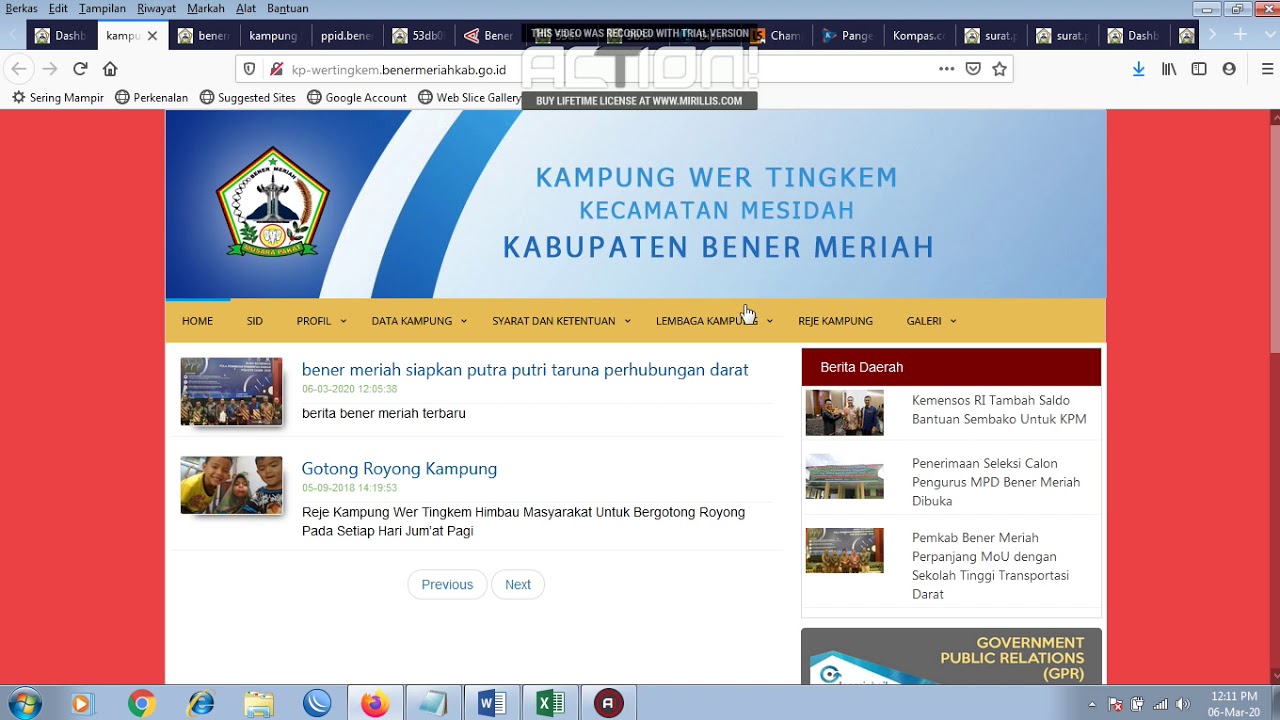1280x720 pixels.
Task: Click the back navigation arrow
Action: [x=18, y=69]
